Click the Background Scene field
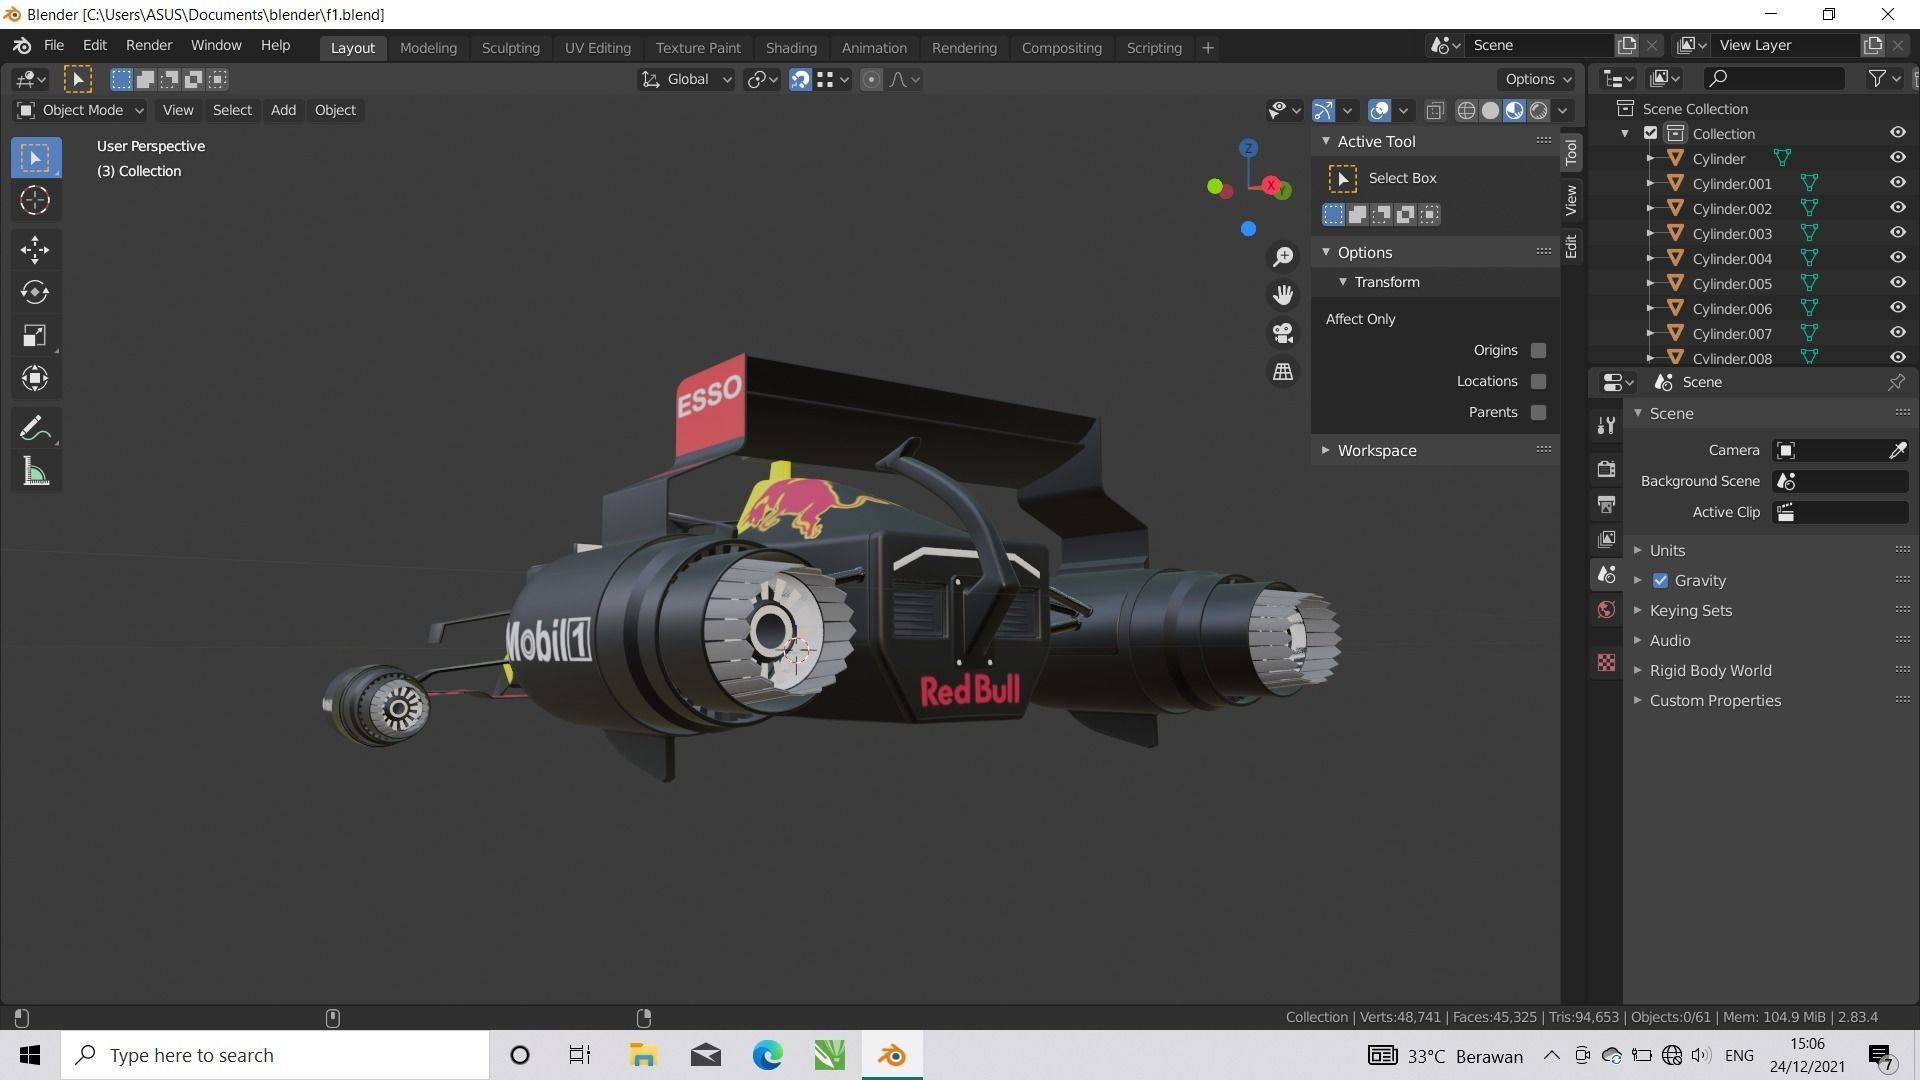 pos(1840,481)
